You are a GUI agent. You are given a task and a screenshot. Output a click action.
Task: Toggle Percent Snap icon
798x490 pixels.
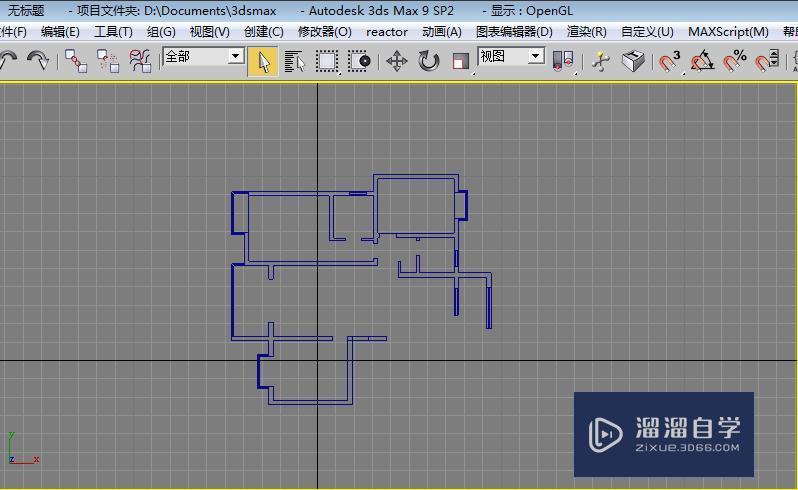(734, 62)
